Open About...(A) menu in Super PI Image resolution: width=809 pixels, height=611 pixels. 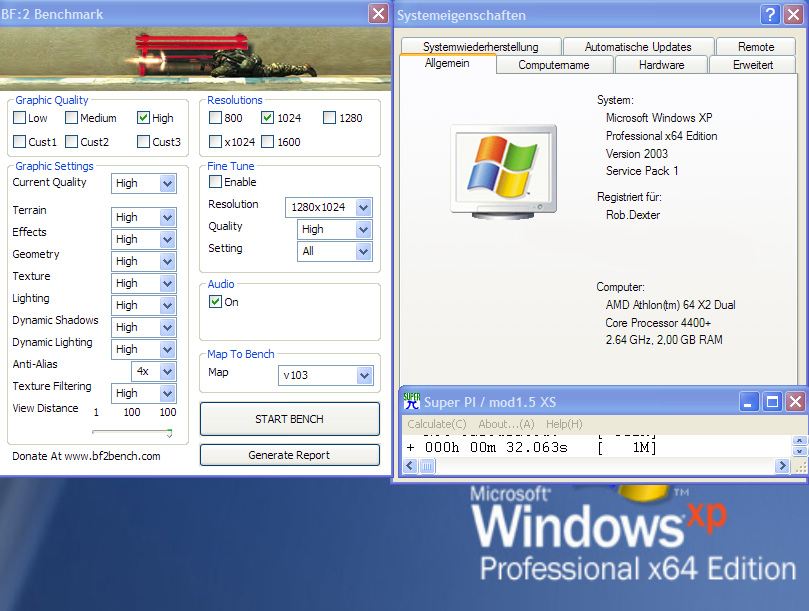(x=506, y=424)
